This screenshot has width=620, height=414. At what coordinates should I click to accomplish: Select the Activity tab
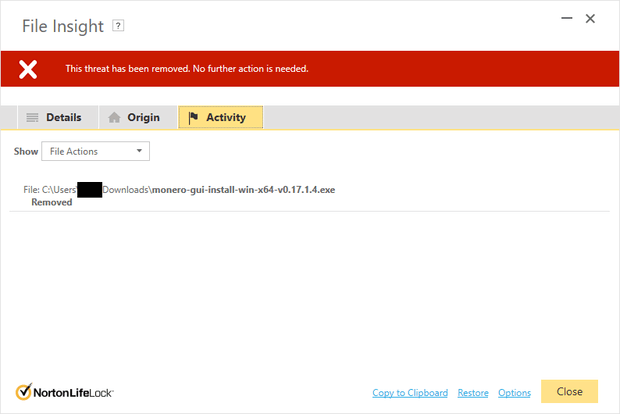220,117
